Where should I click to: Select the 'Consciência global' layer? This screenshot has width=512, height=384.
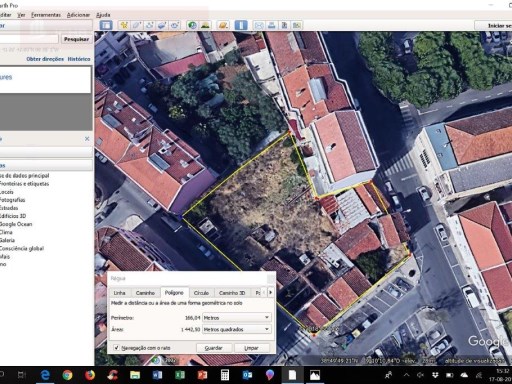point(21,248)
